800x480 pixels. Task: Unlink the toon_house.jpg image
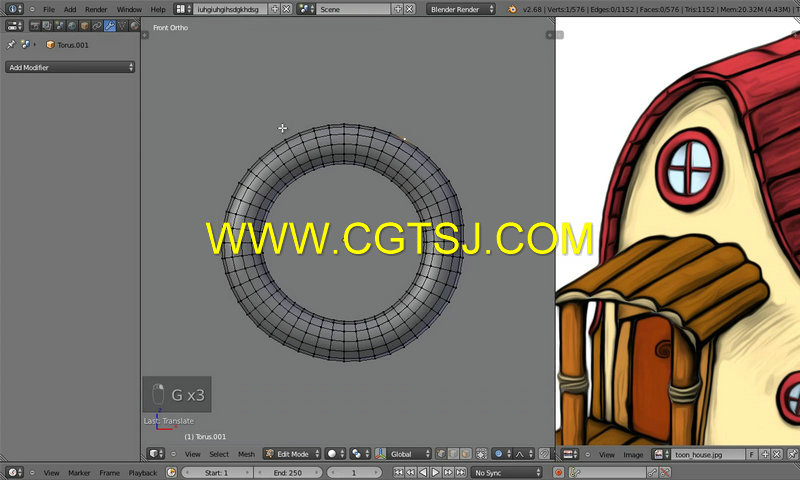click(x=777, y=454)
